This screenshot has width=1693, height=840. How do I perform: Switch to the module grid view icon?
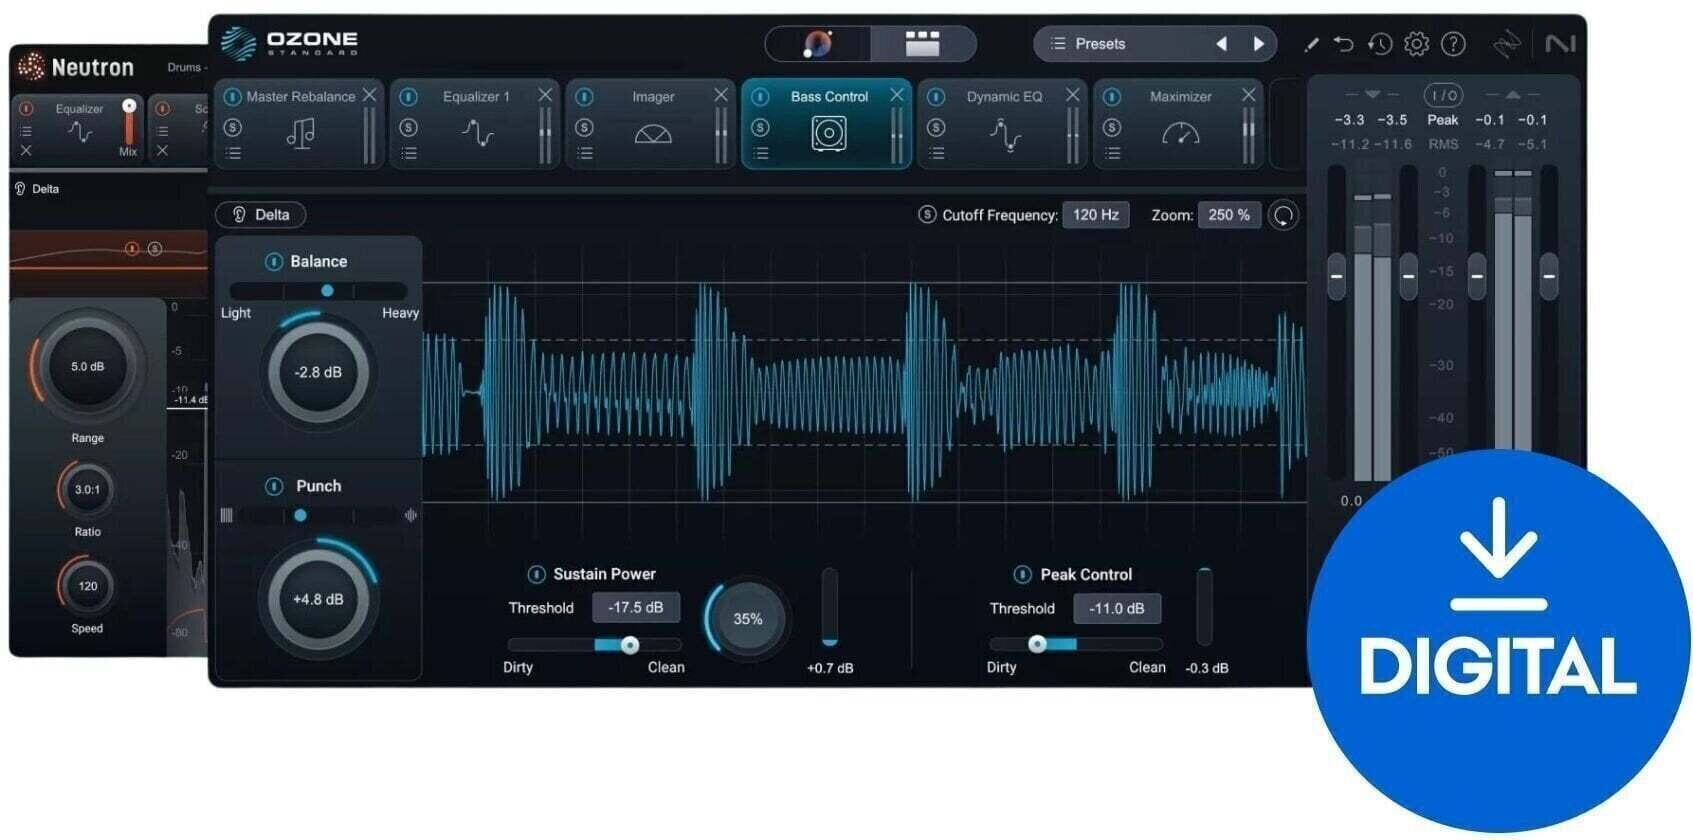(922, 43)
